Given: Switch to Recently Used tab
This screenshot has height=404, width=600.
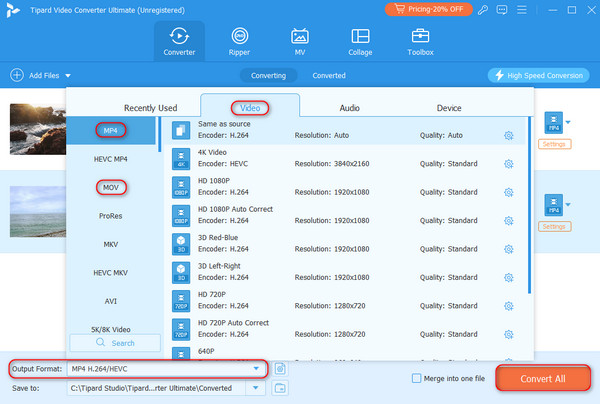Looking at the screenshot, I should (150, 108).
